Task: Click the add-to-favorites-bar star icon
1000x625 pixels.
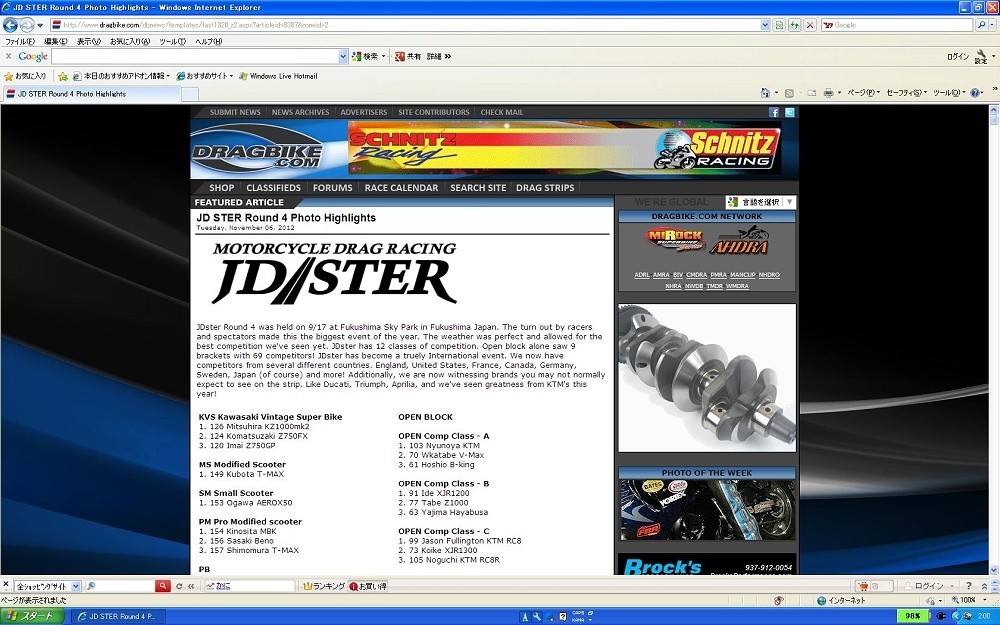Action: (x=62, y=76)
